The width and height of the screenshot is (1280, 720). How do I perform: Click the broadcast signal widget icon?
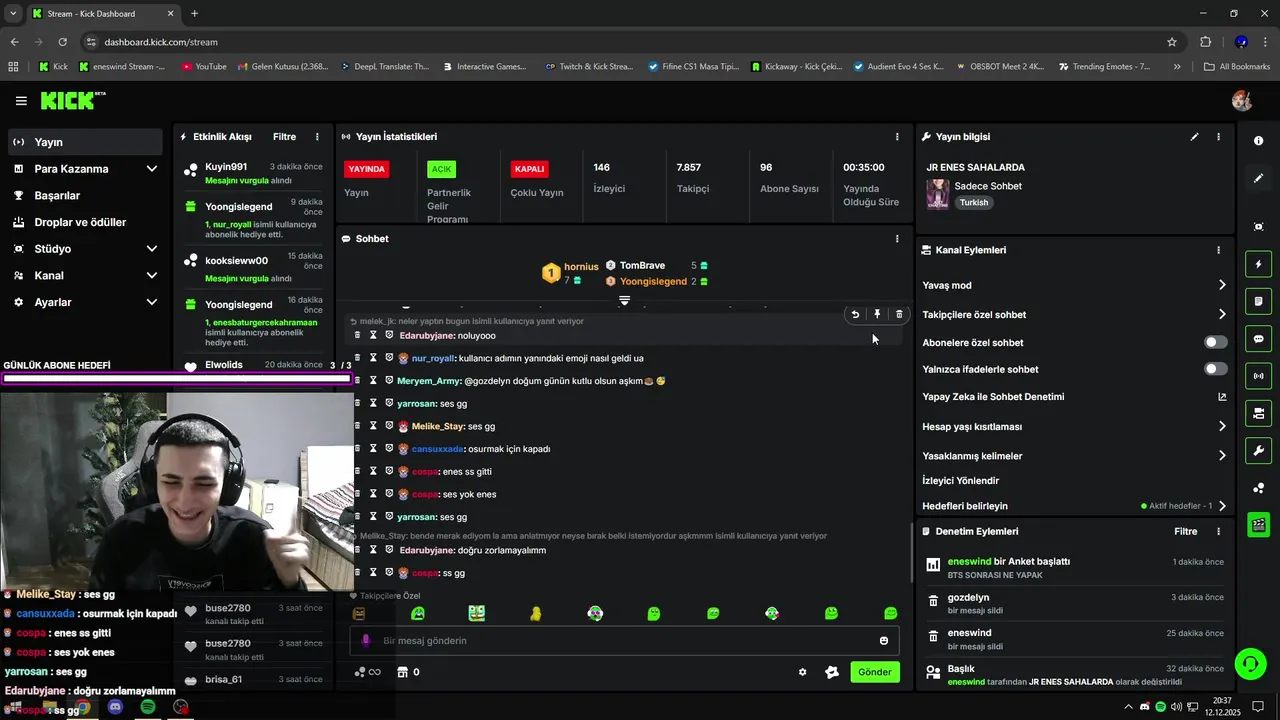click(x=1258, y=376)
